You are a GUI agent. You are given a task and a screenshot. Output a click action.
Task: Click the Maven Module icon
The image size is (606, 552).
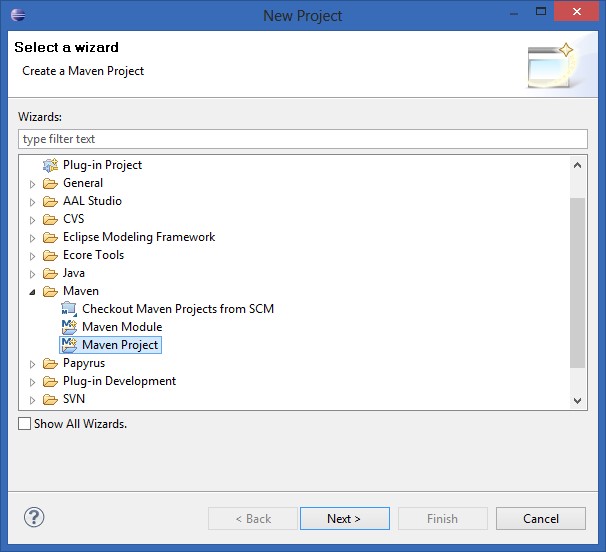(x=69, y=327)
